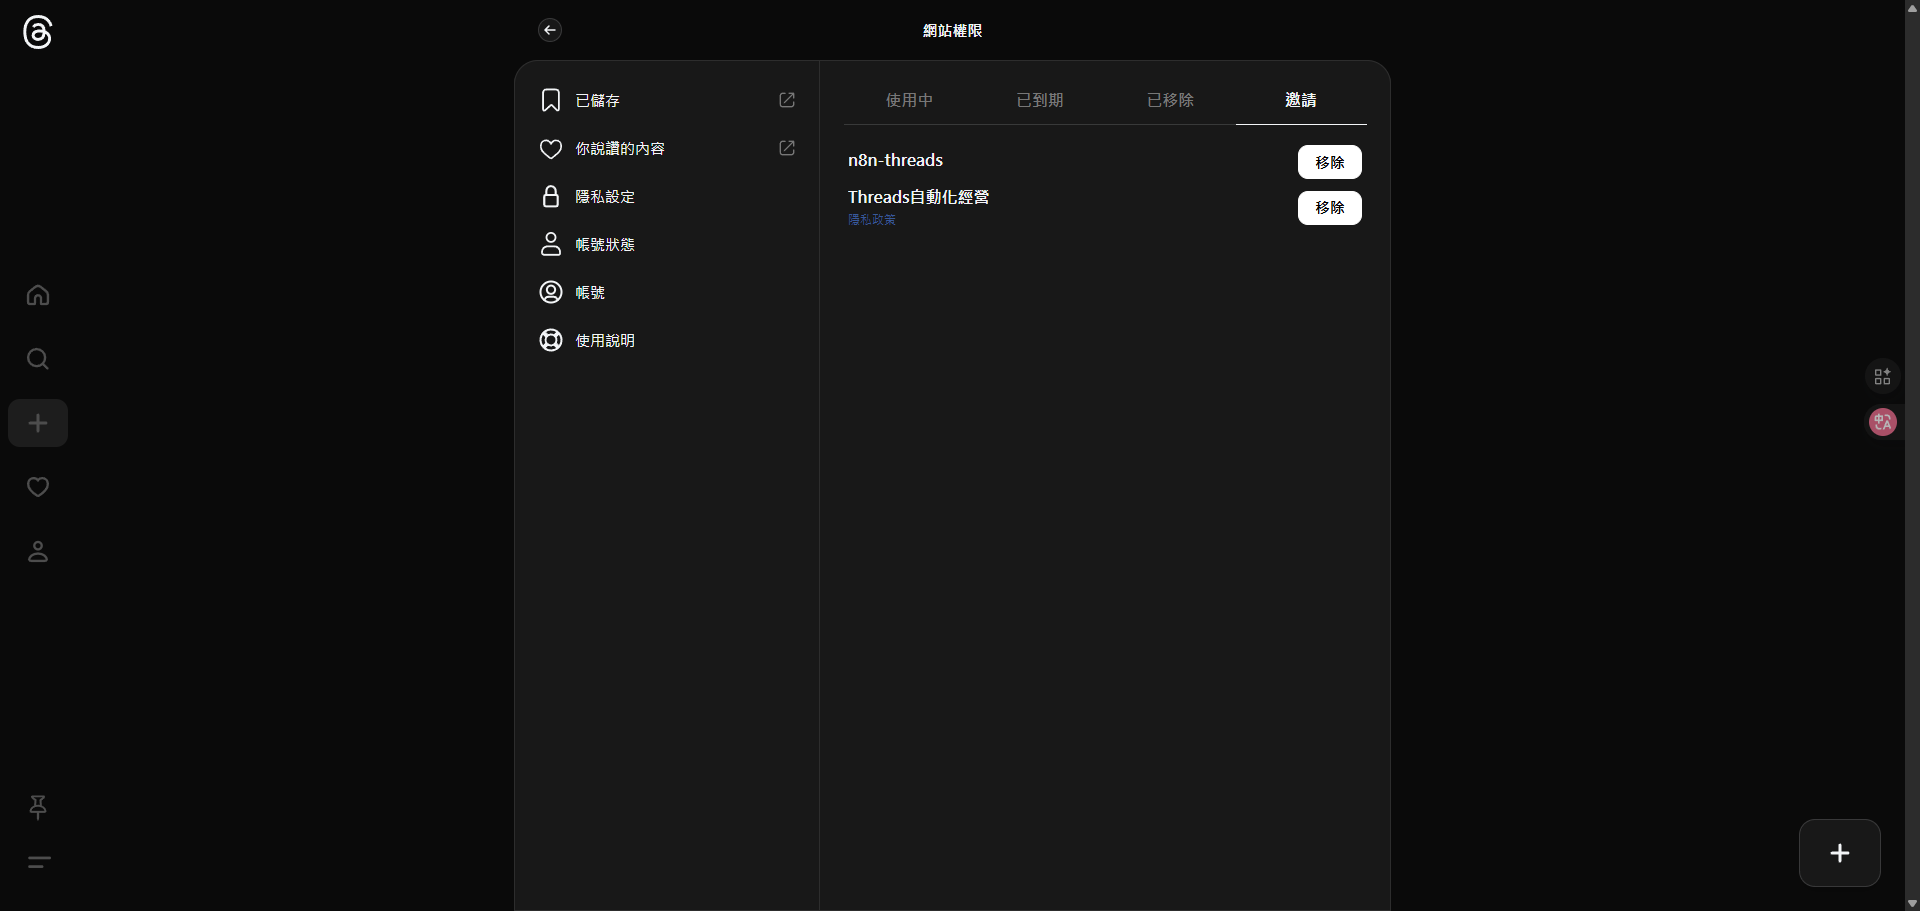Click the install app icon on right edge
Image resolution: width=1920 pixels, height=911 pixels.
pos(1881,376)
